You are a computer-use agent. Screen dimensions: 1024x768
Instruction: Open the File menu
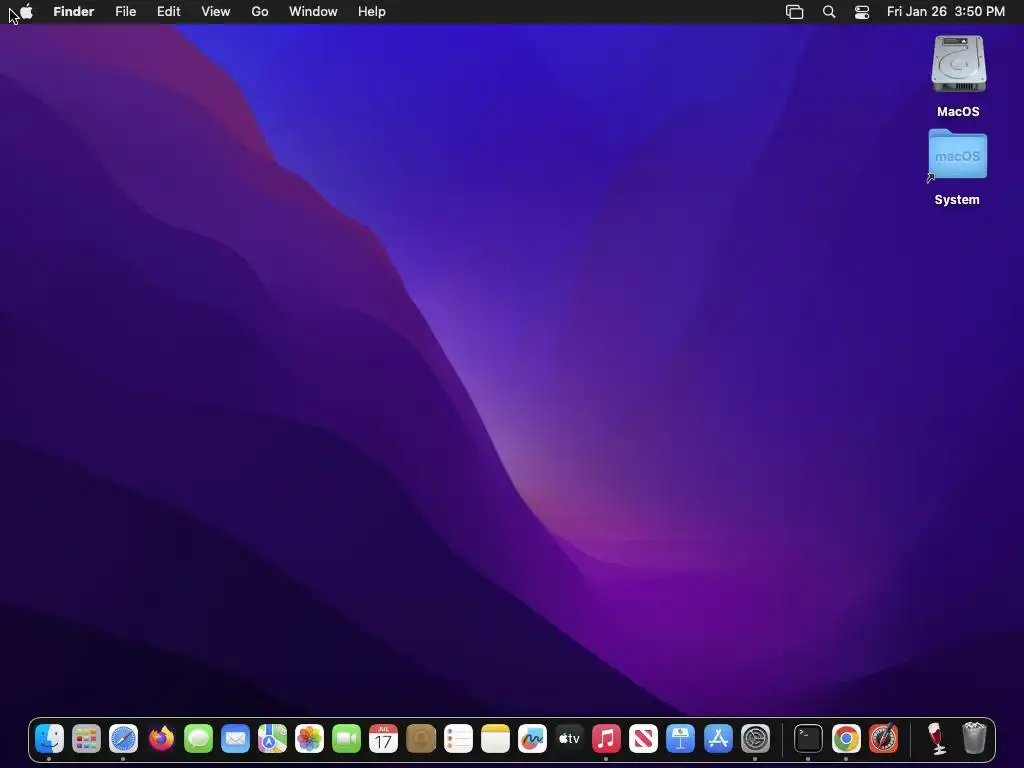(x=125, y=12)
